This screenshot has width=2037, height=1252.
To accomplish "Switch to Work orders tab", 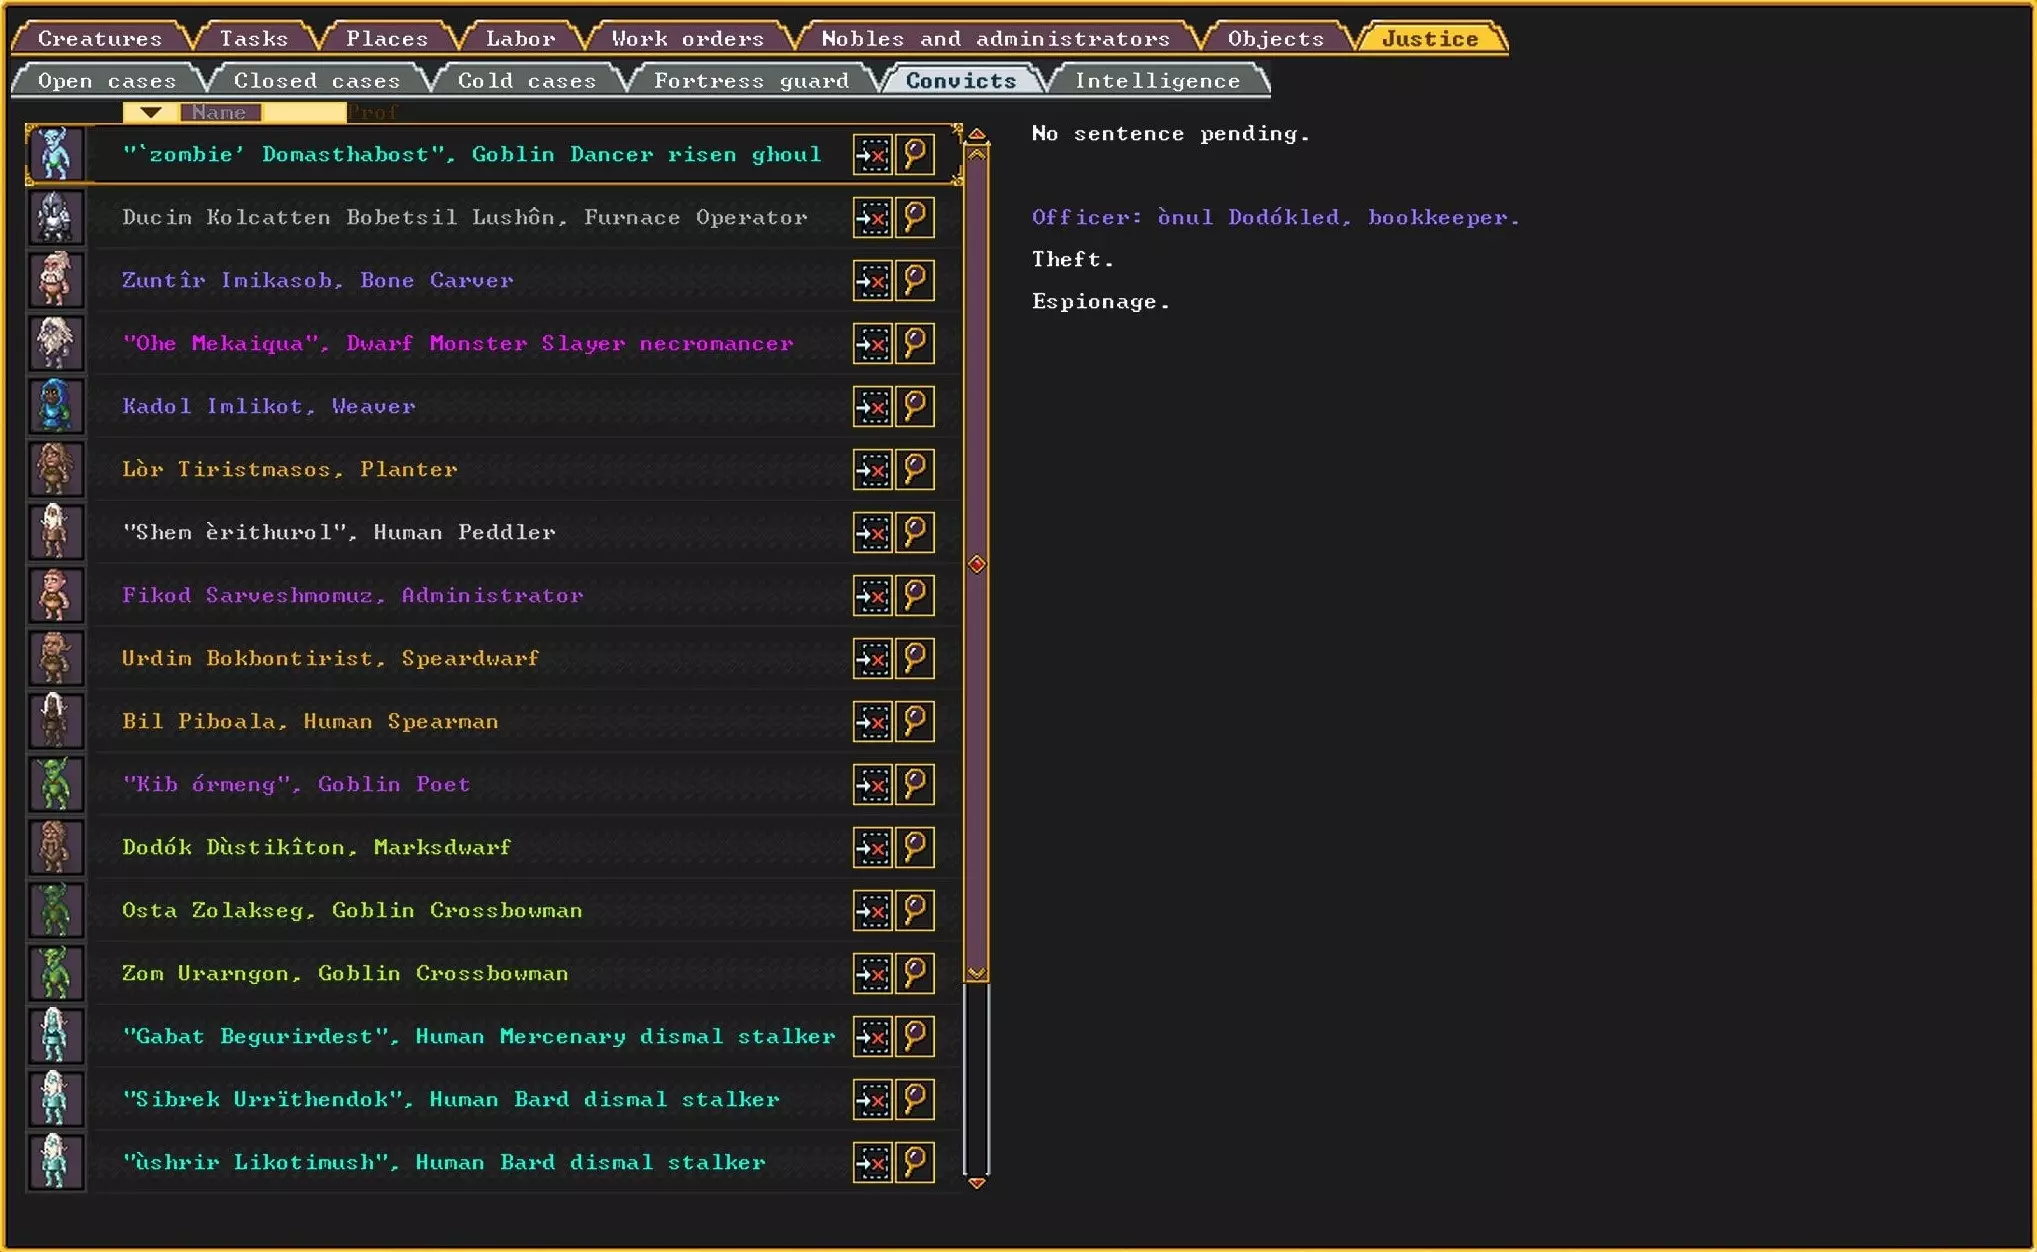I will pyautogui.click(x=687, y=39).
